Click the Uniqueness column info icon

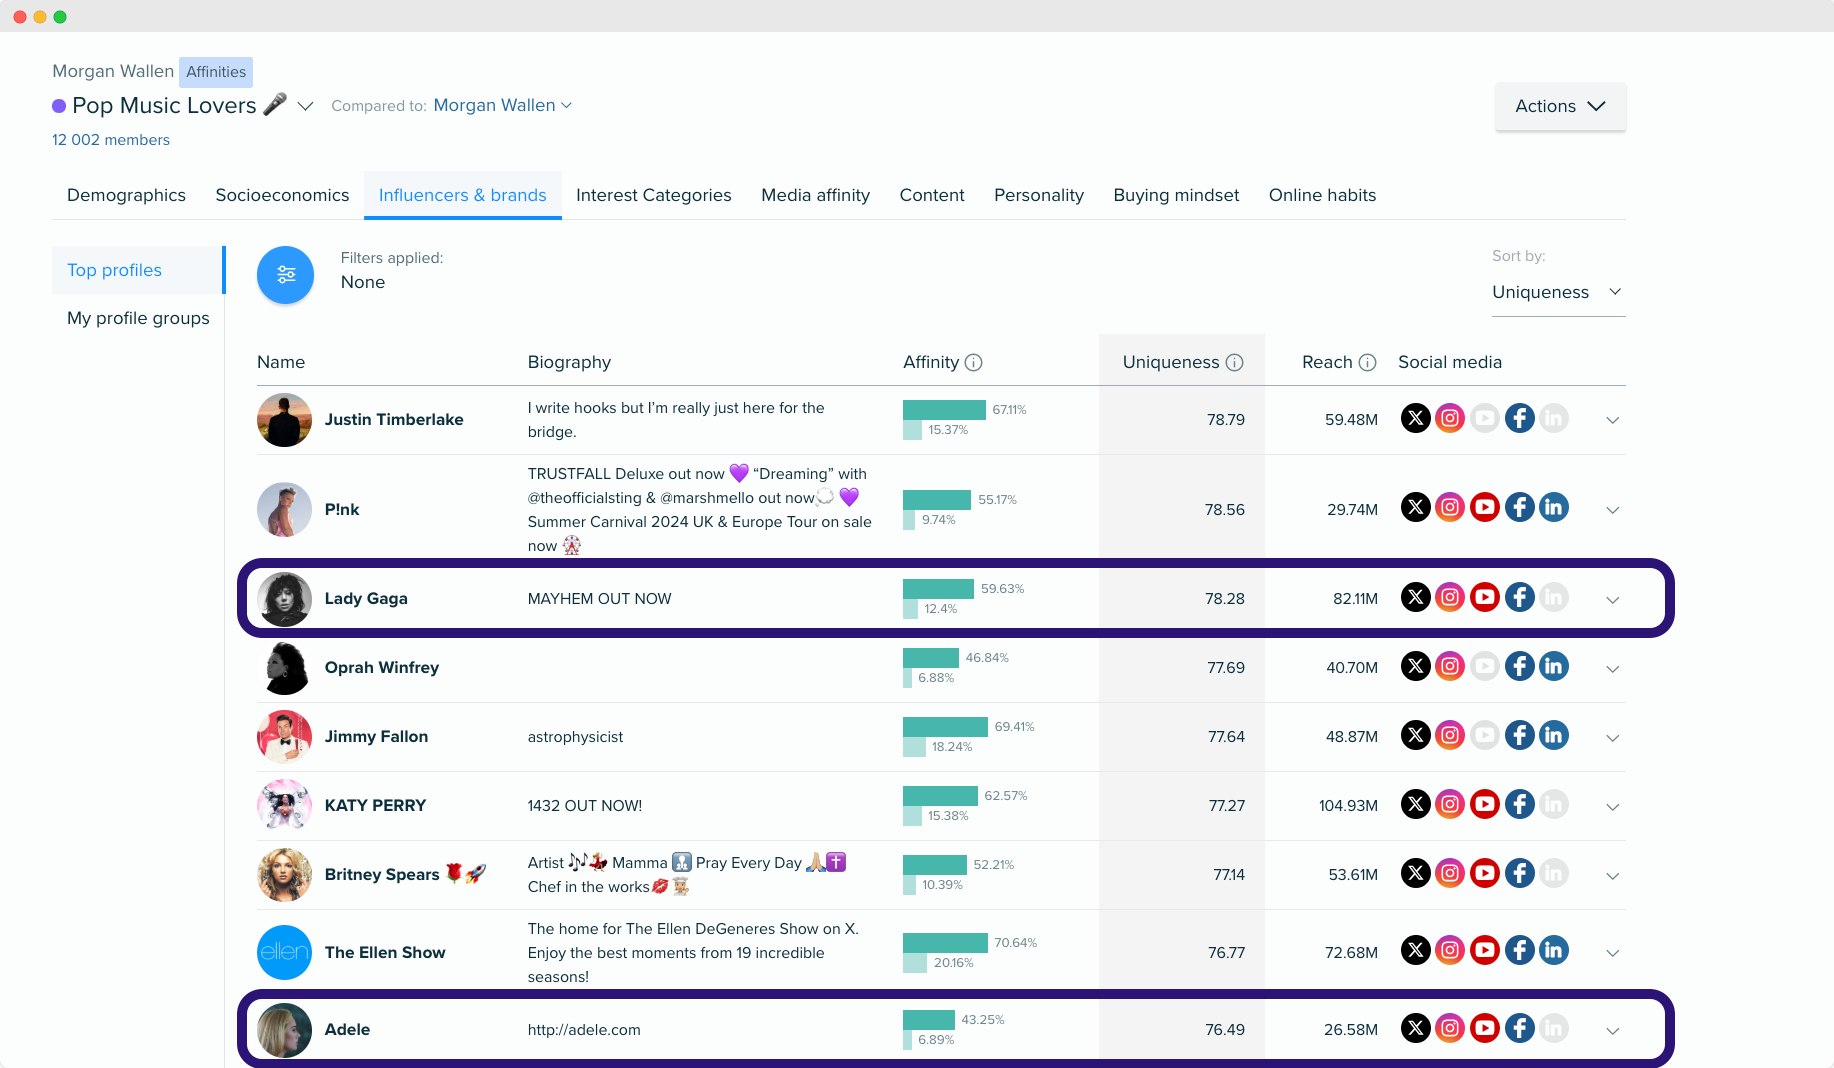click(x=1234, y=363)
